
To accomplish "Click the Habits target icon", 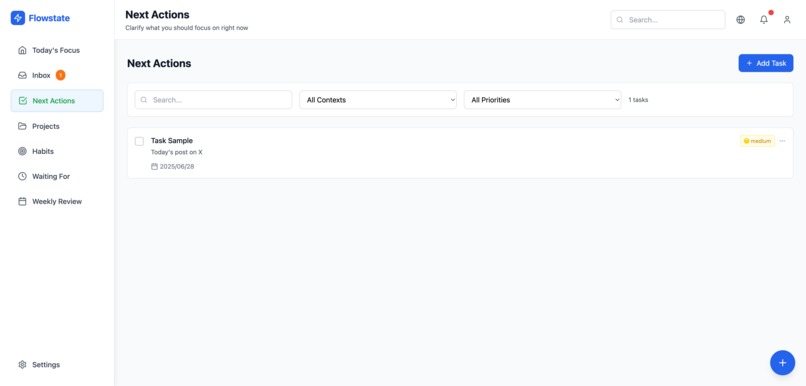I will 22,151.
